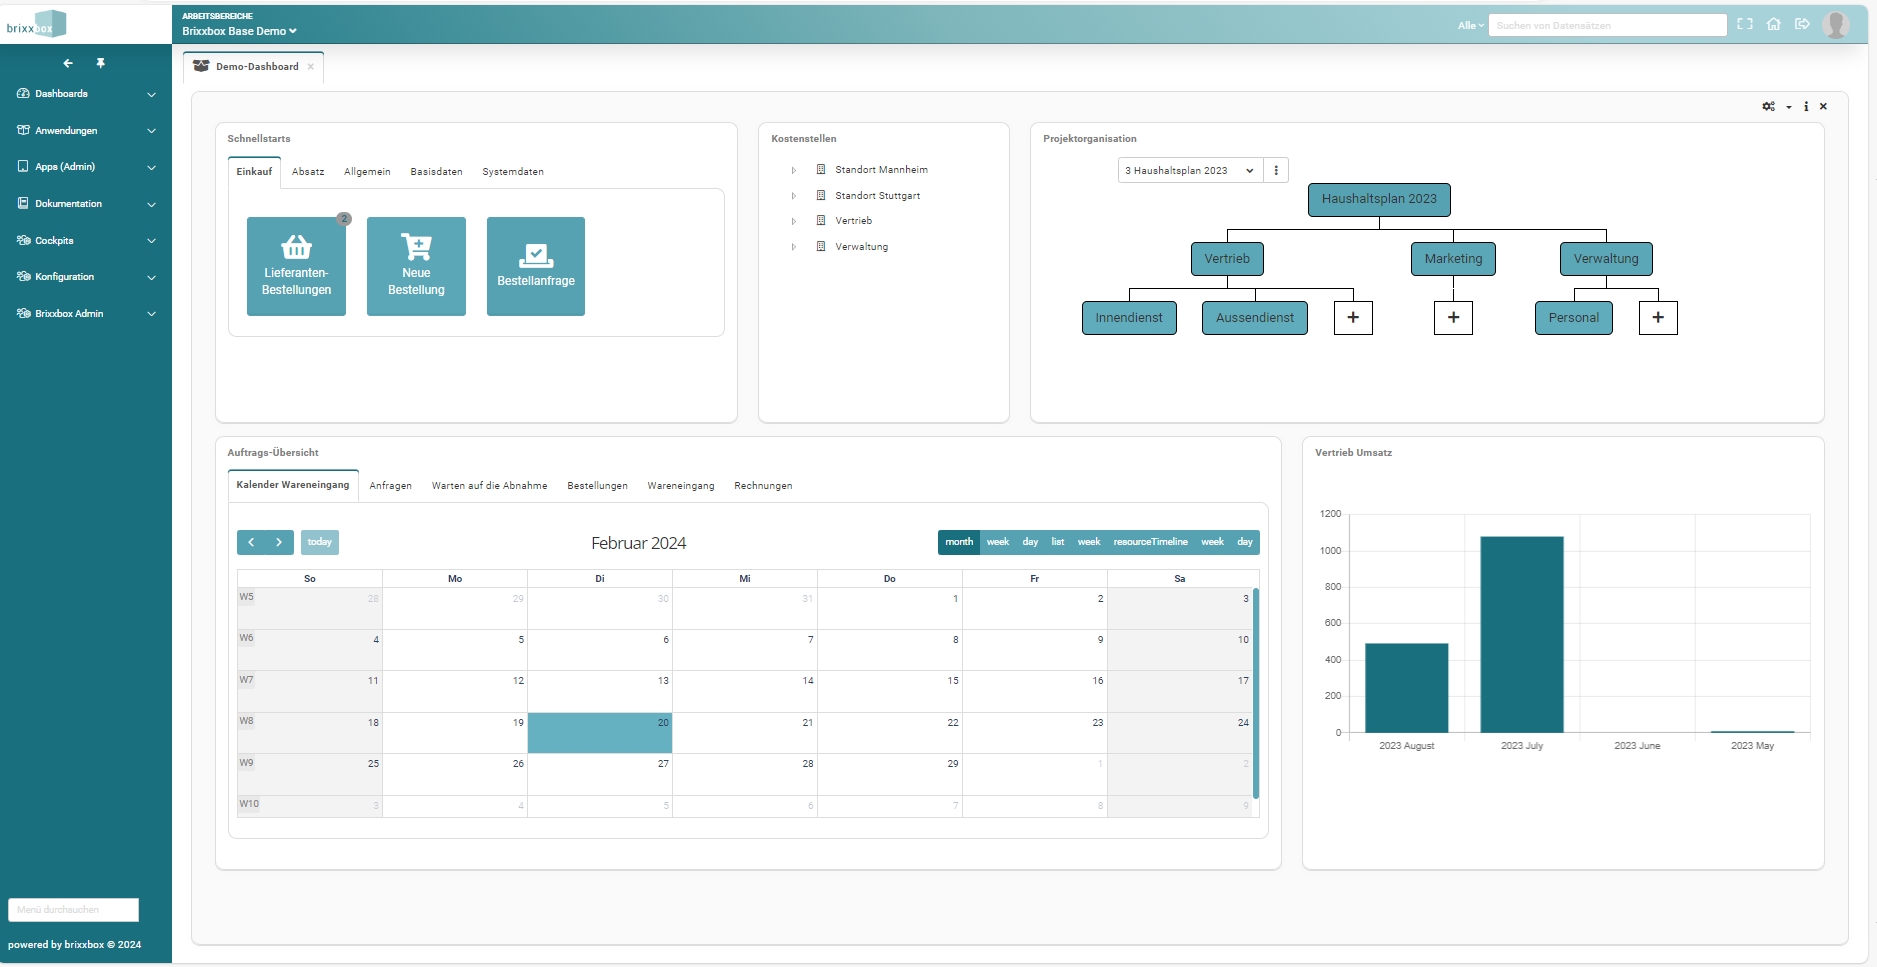Open the three-dot menu beside Haushaltsplan 2023
Image resolution: width=1877 pixels, height=967 pixels.
(1276, 171)
